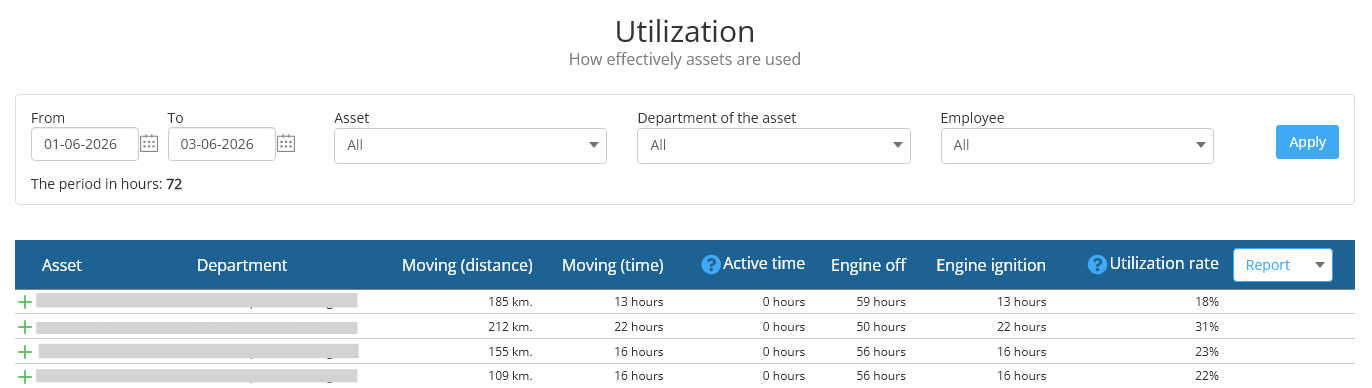Open the Report dropdown button
This screenshot has width=1372, height=388.
tap(1283, 265)
